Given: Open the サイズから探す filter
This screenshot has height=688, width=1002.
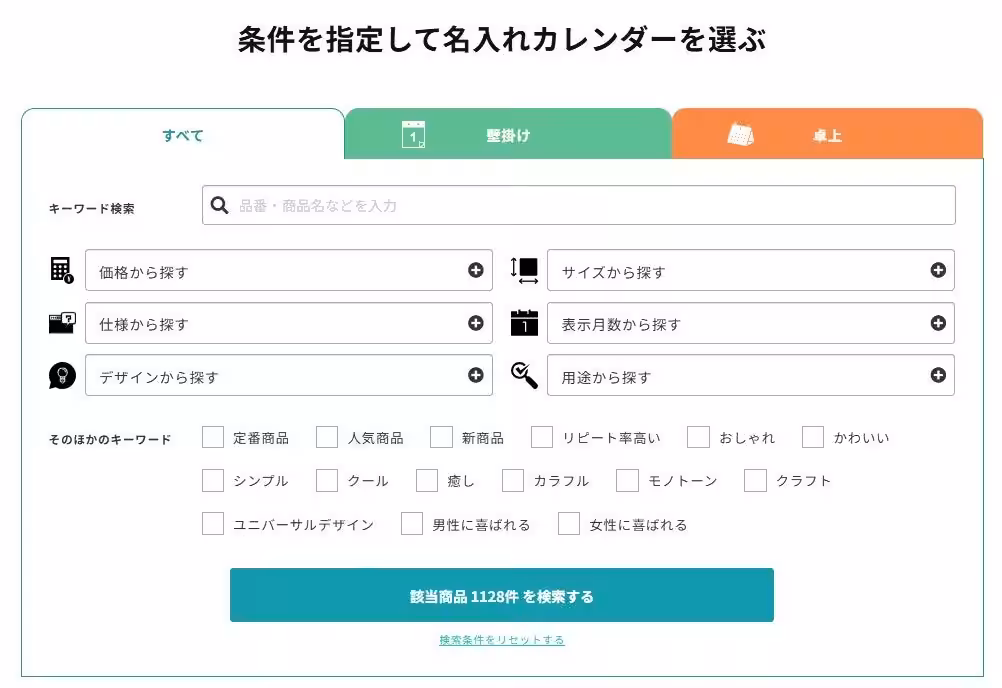Looking at the screenshot, I should tap(749, 270).
